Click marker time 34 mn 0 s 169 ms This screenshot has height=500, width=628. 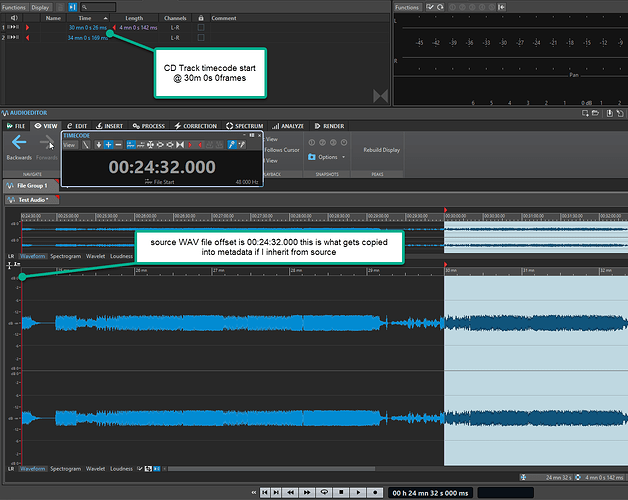point(88,38)
